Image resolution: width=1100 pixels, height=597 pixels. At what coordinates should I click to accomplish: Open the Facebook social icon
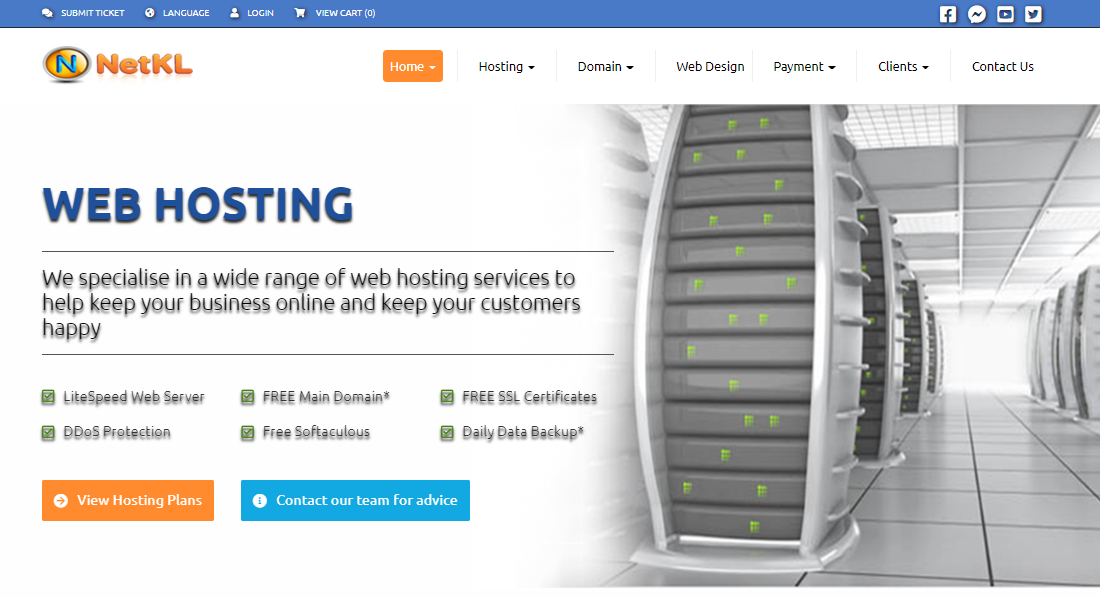(948, 14)
